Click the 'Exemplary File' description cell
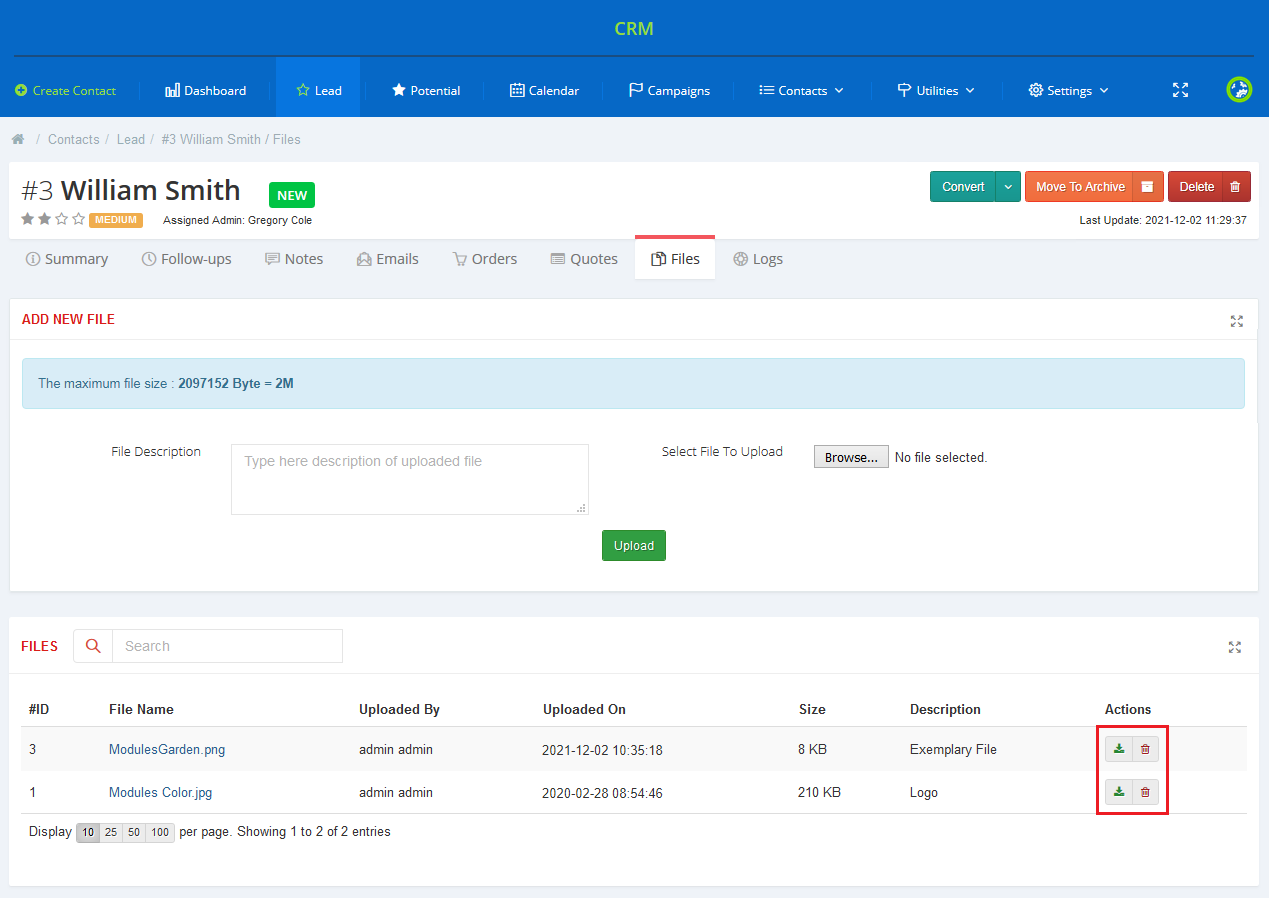The width and height of the screenshot is (1269, 898). pos(953,749)
